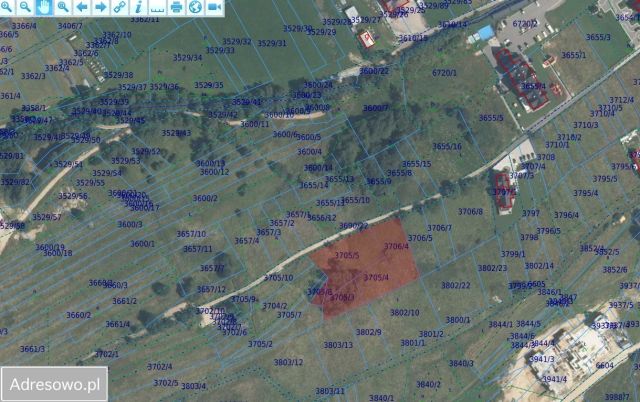Click parcel label 3840/3
This screenshot has height=402, width=640.
[x=461, y=363]
